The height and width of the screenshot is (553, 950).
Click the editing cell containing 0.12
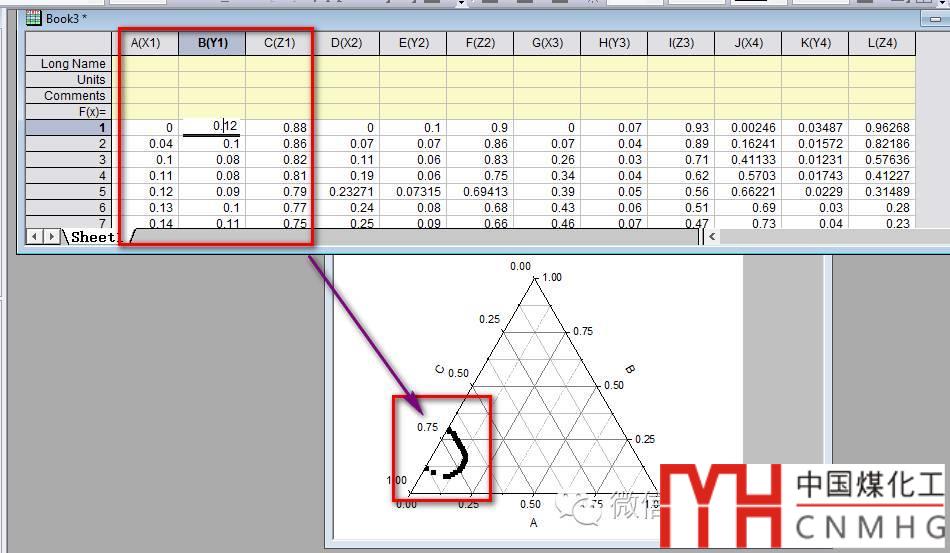click(x=212, y=127)
